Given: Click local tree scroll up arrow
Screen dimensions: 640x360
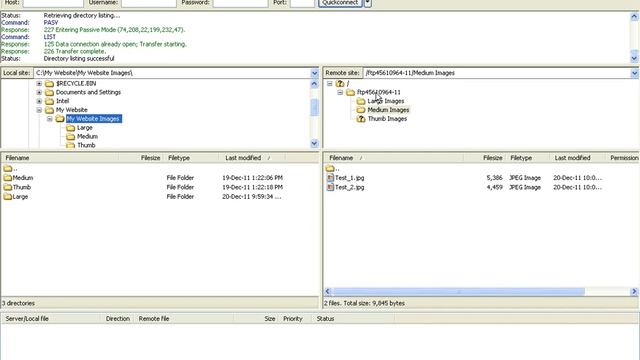Looking at the screenshot, I should pyautogui.click(x=314, y=84).
